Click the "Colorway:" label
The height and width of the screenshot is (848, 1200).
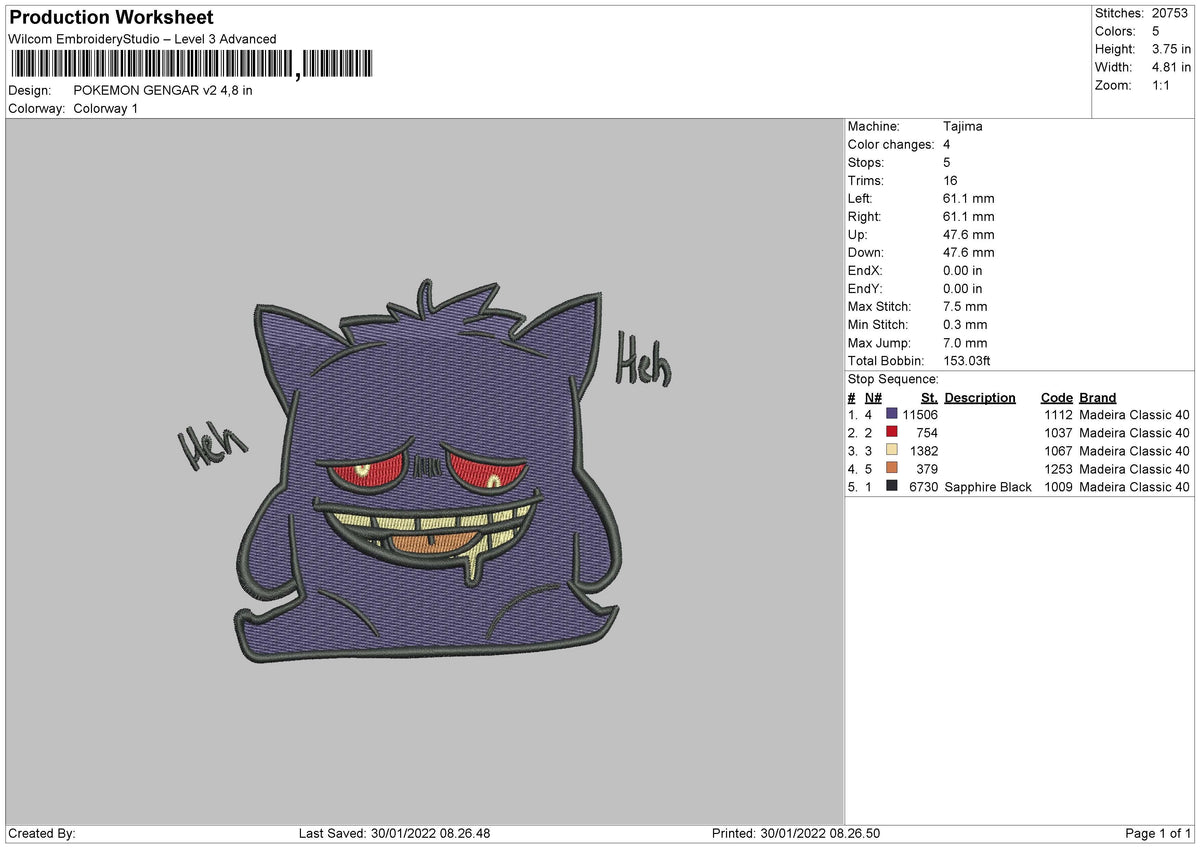tap(37, 109)
